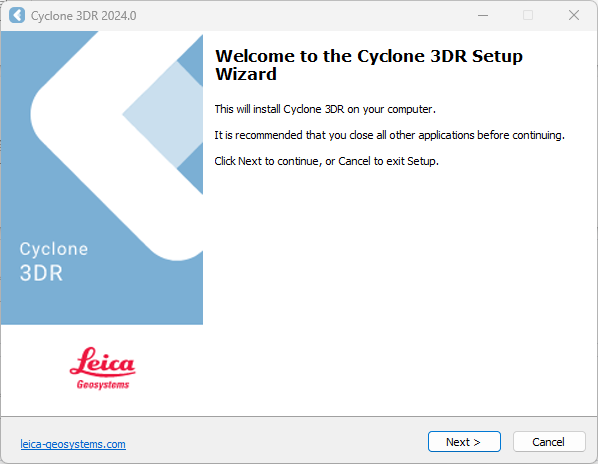Click the 'It is recommended that you close' sentence
598x464 pixels.
click(x=389, y=135)
